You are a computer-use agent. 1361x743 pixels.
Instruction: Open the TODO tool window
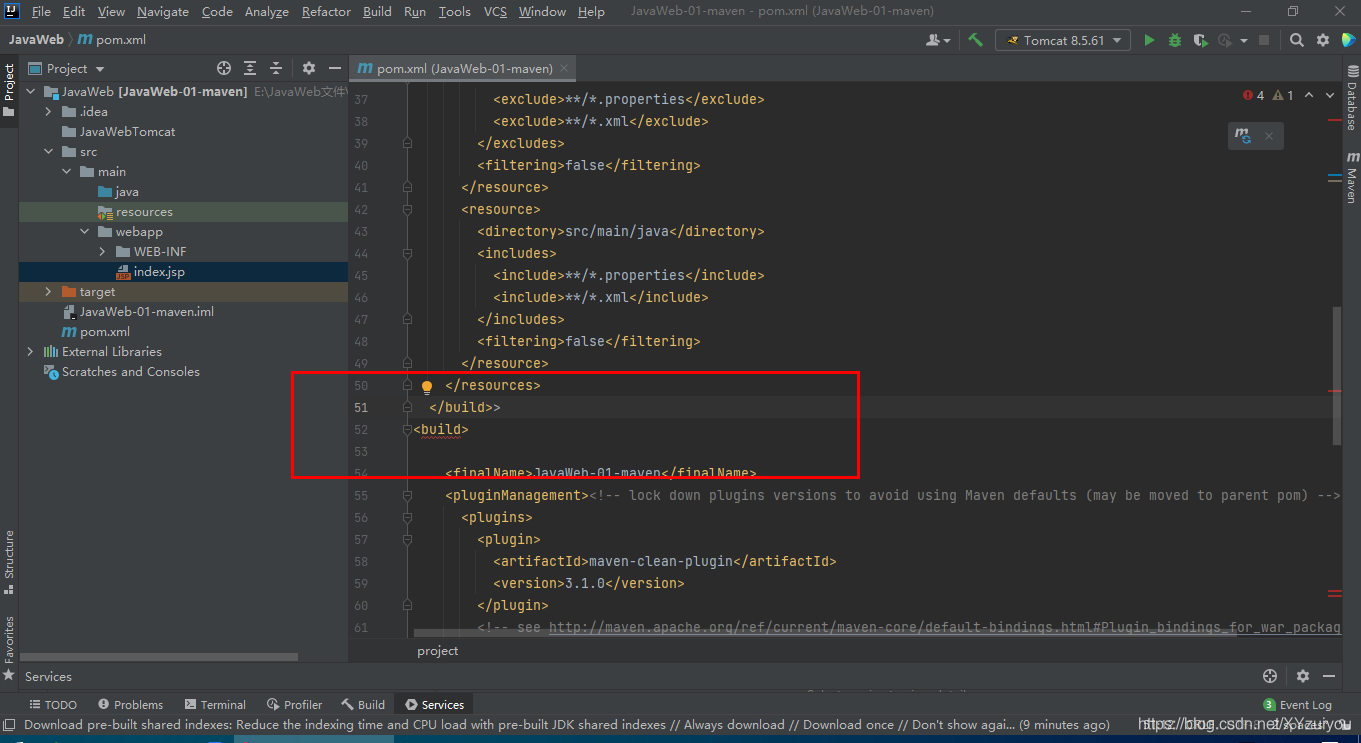[53, 705]
